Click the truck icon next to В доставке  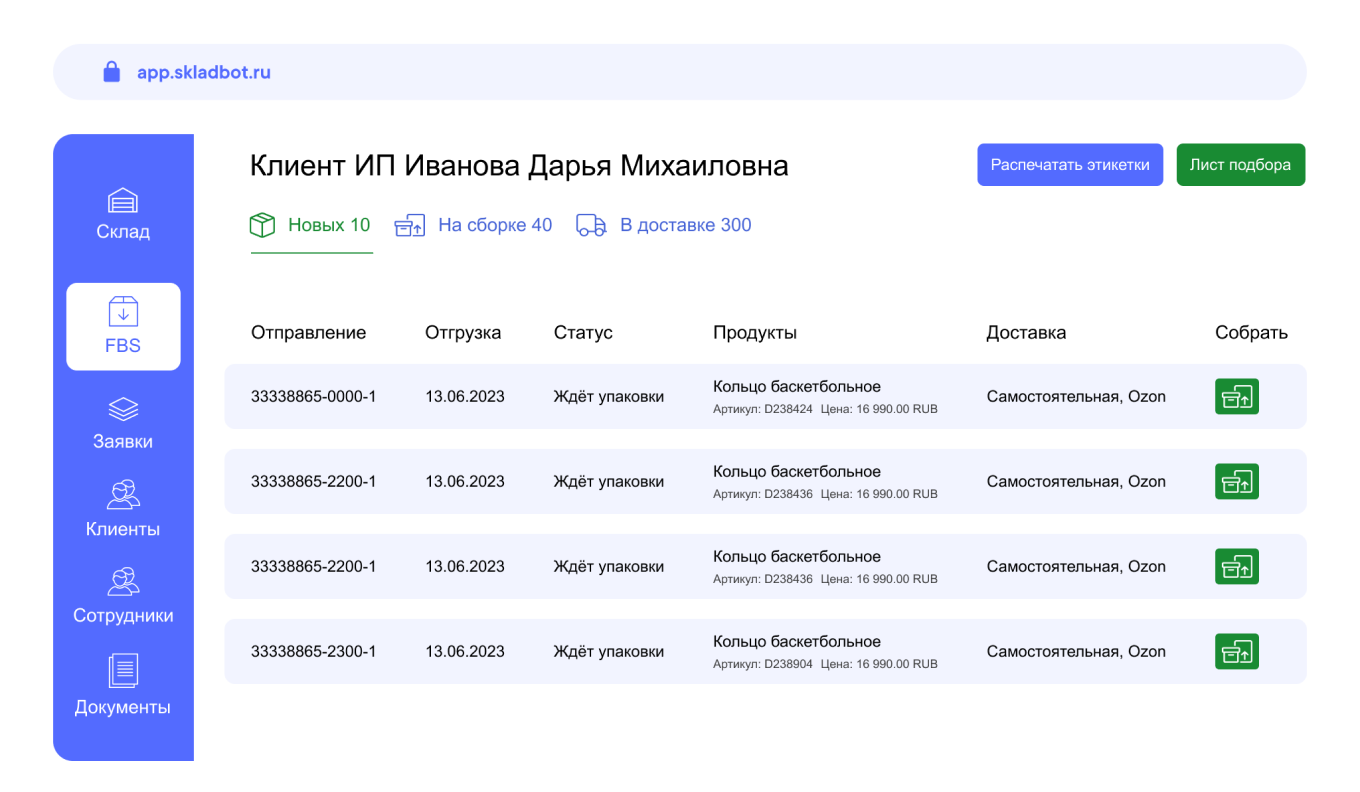point(590,225)
